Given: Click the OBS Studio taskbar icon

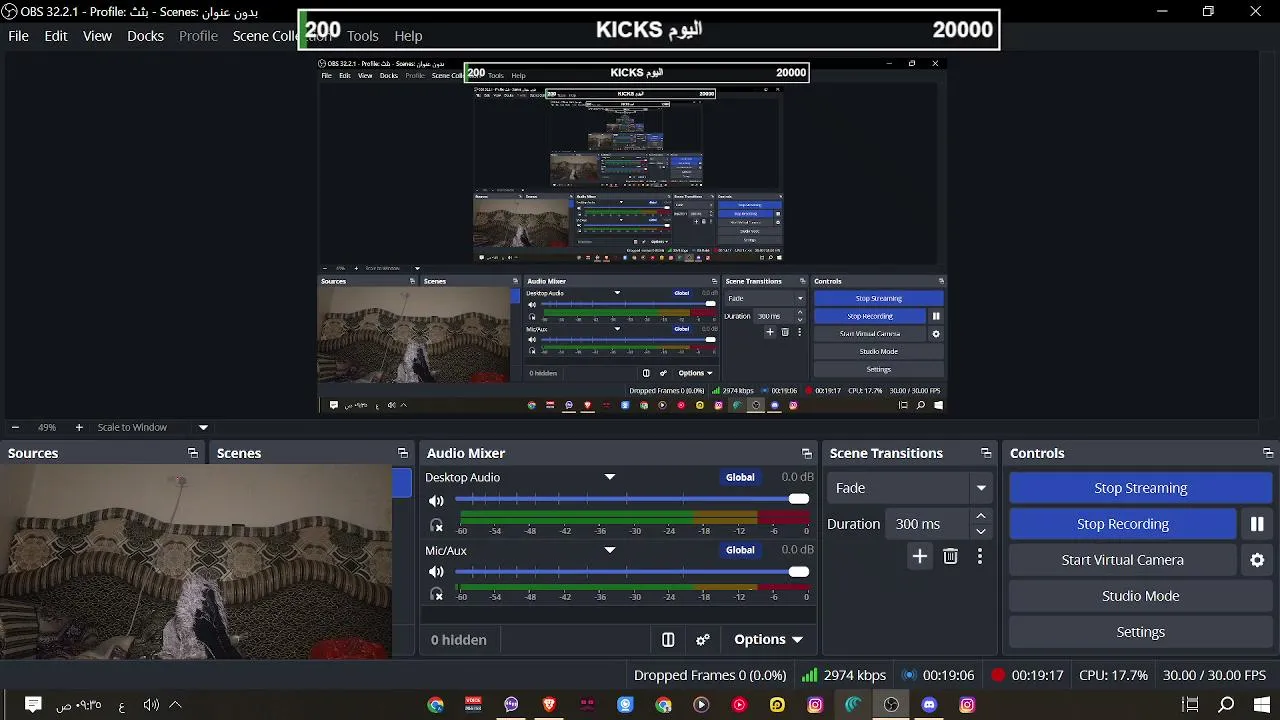Looking at the screenshot, I should pyautogui.click(x=891, y=705).
